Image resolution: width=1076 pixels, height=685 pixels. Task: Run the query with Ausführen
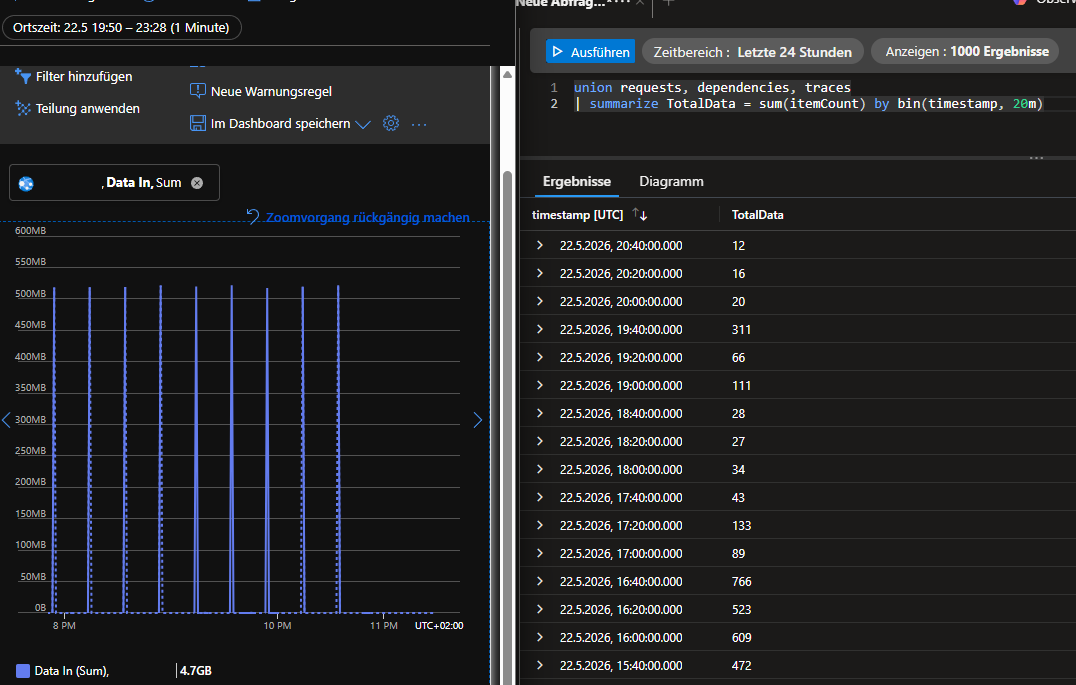coord(590,51)
